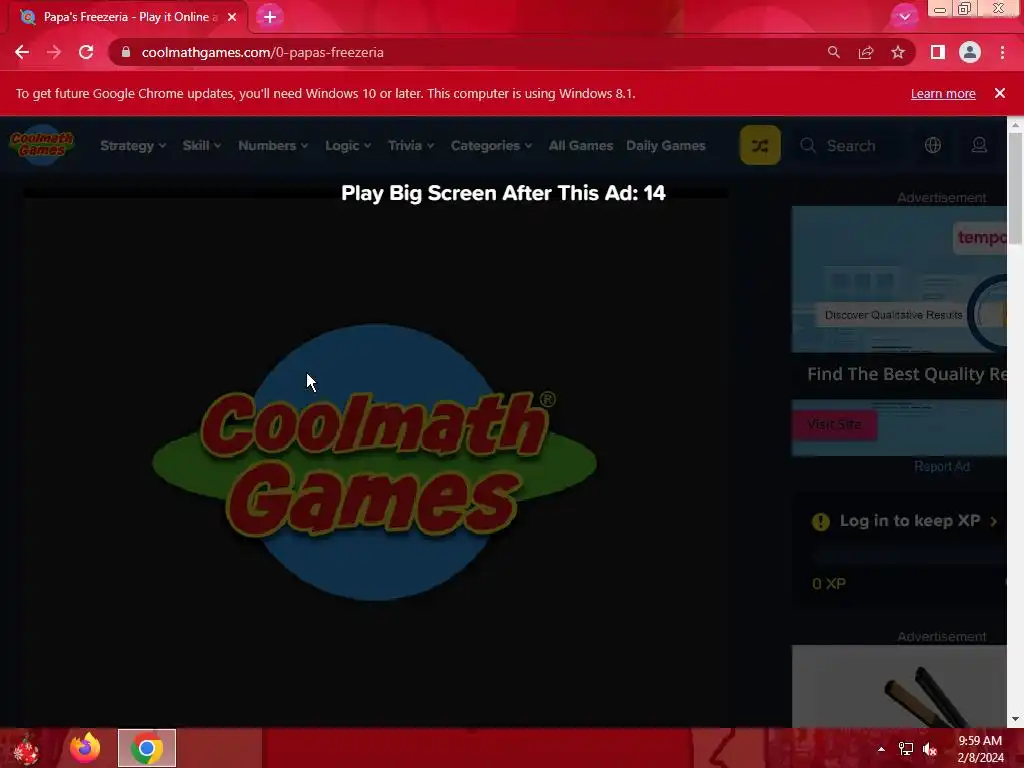Click the zoom magnifier icon in address bar
The width and height of the screenshot is (1024, 768).
tap(834, 52)
